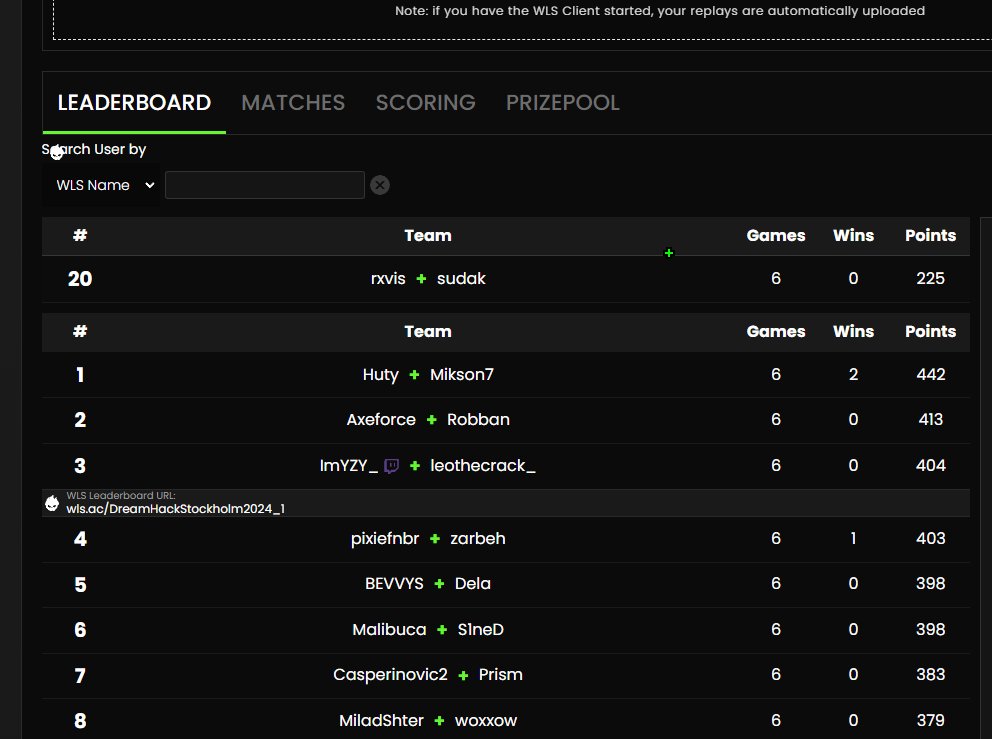Screen dimensions: 992x739
Task: Click the 379 points value
Action: tap(931, 721)
